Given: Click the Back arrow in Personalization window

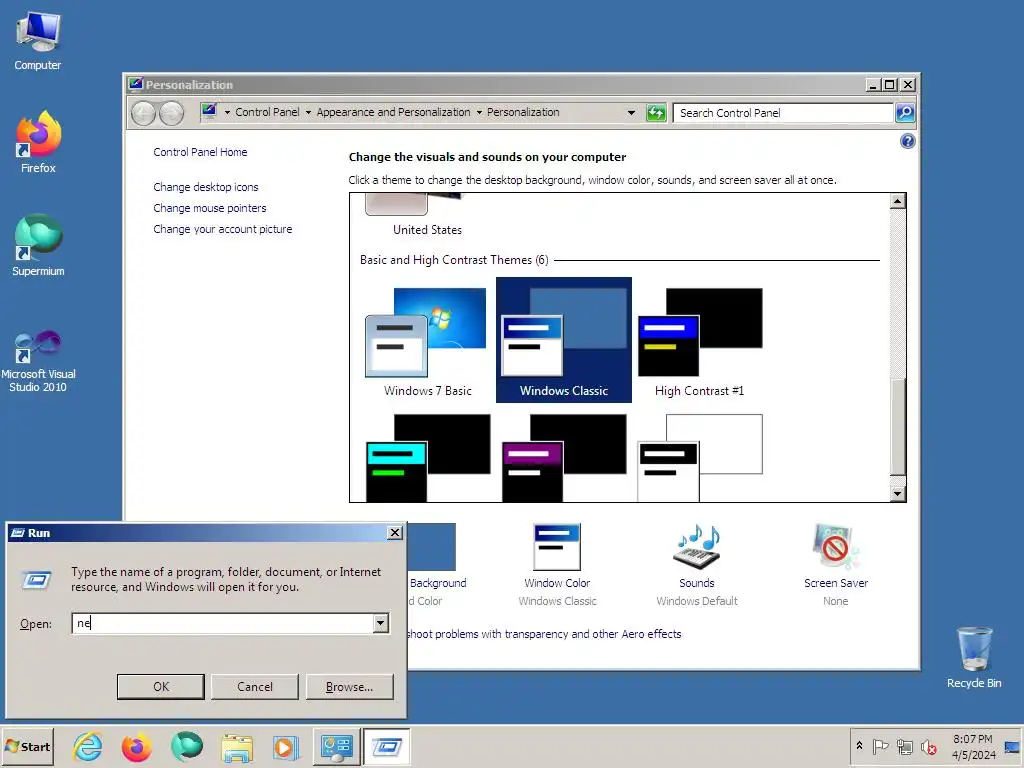Looking at the screenshot, I should click(x=143, y=114).
